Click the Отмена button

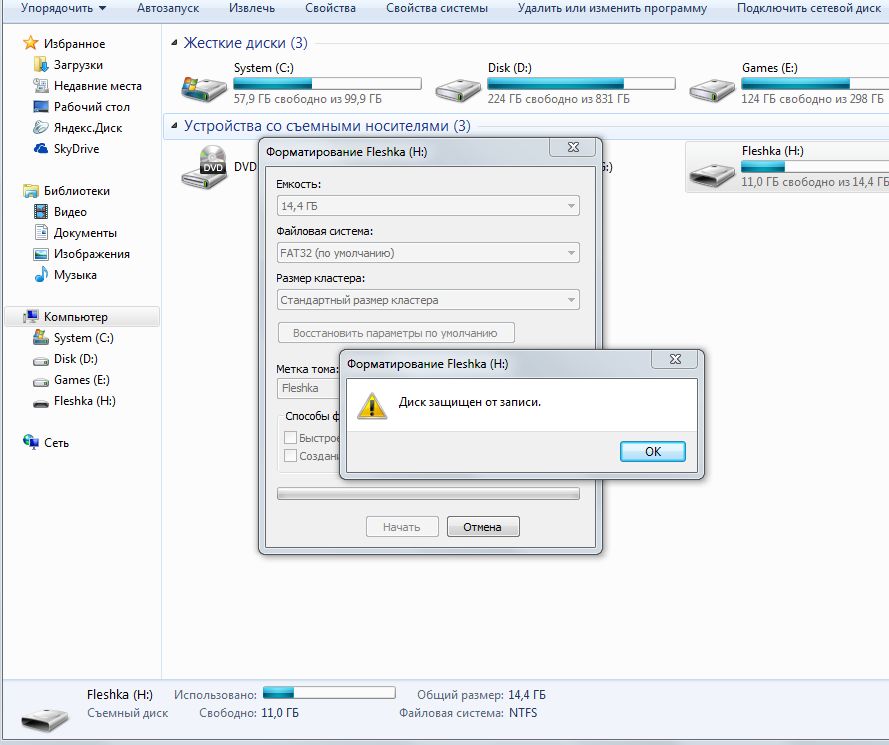(x=482, y=527)
